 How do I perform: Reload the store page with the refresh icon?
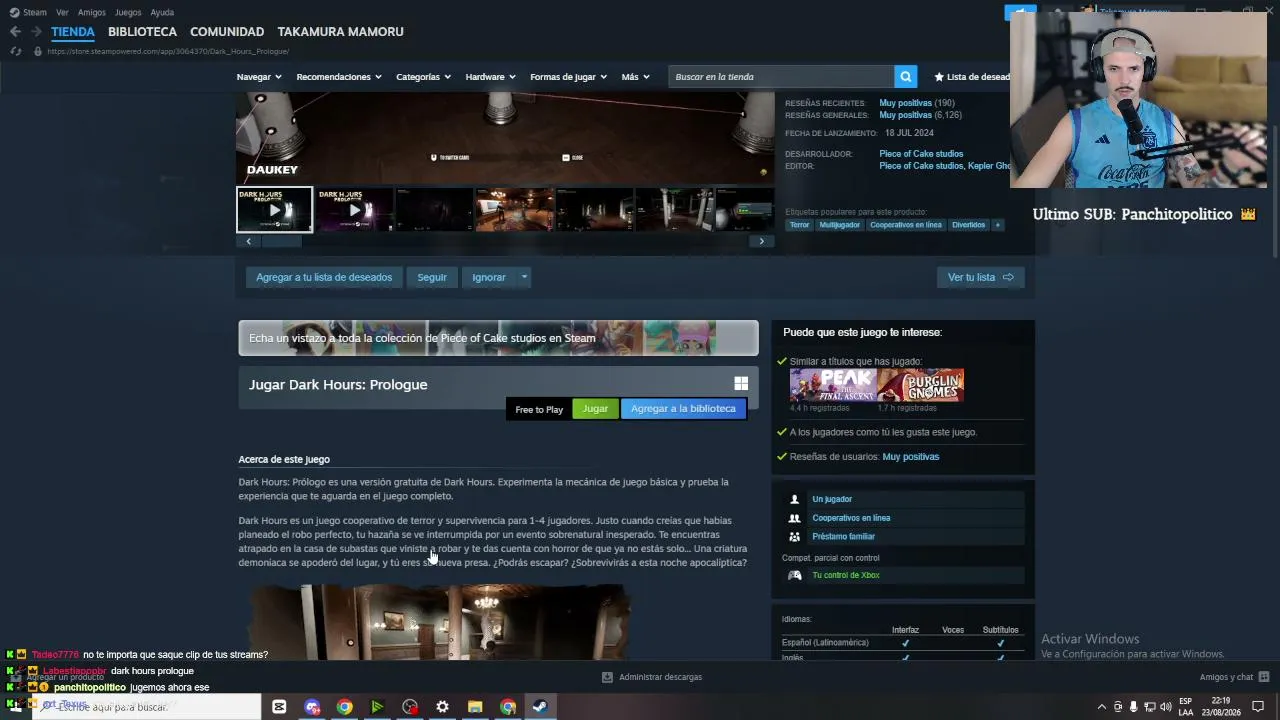point(15,51)
